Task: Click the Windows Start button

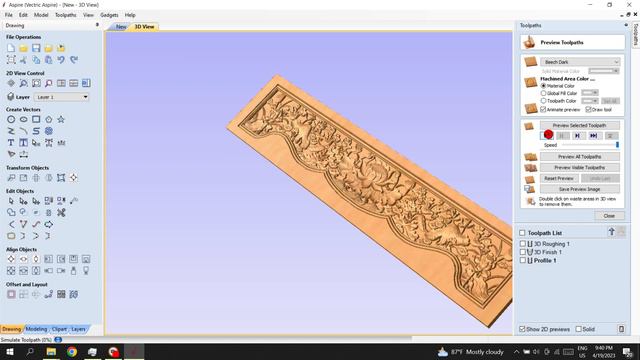Action: tap(10, 352)
